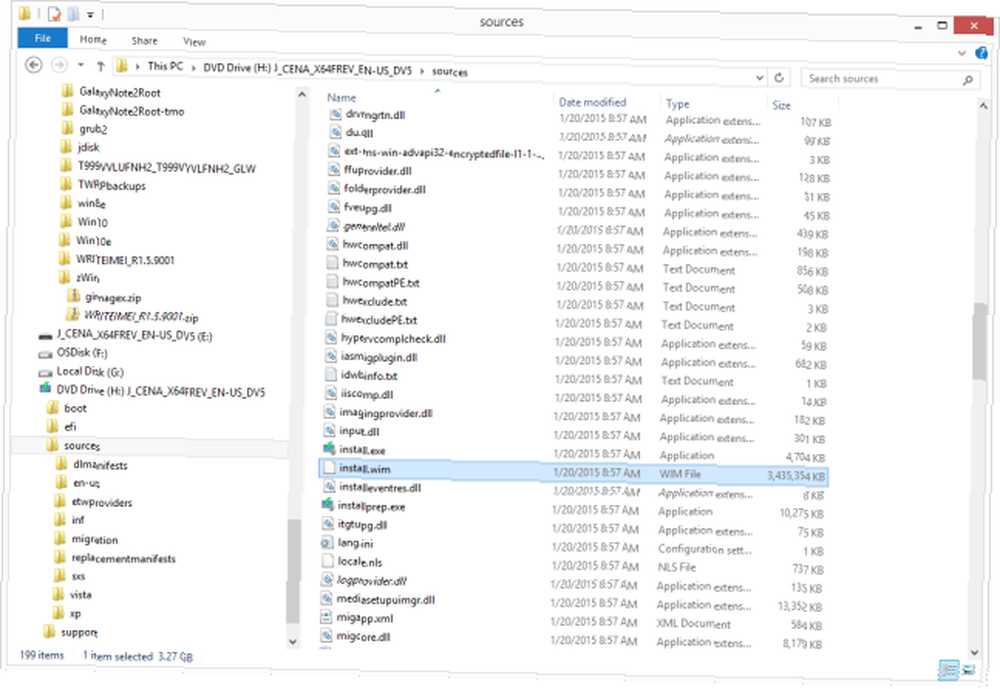Select the E: drive in navigation pane
Image resolution: width=1000 pixels, height=689 pixels.
tap(134, 335)
